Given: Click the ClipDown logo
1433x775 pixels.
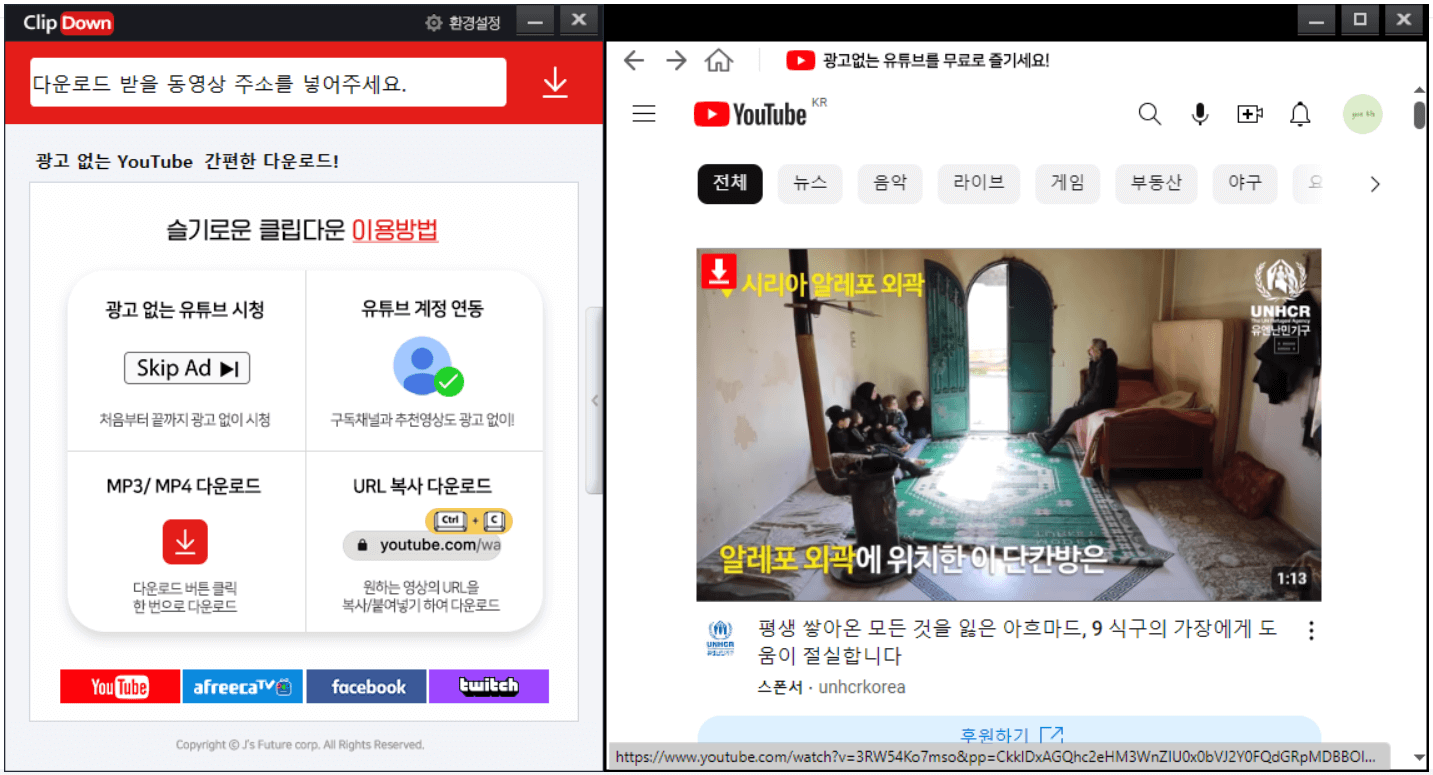Looking at the screenshot, I should [x=68, y=23].
